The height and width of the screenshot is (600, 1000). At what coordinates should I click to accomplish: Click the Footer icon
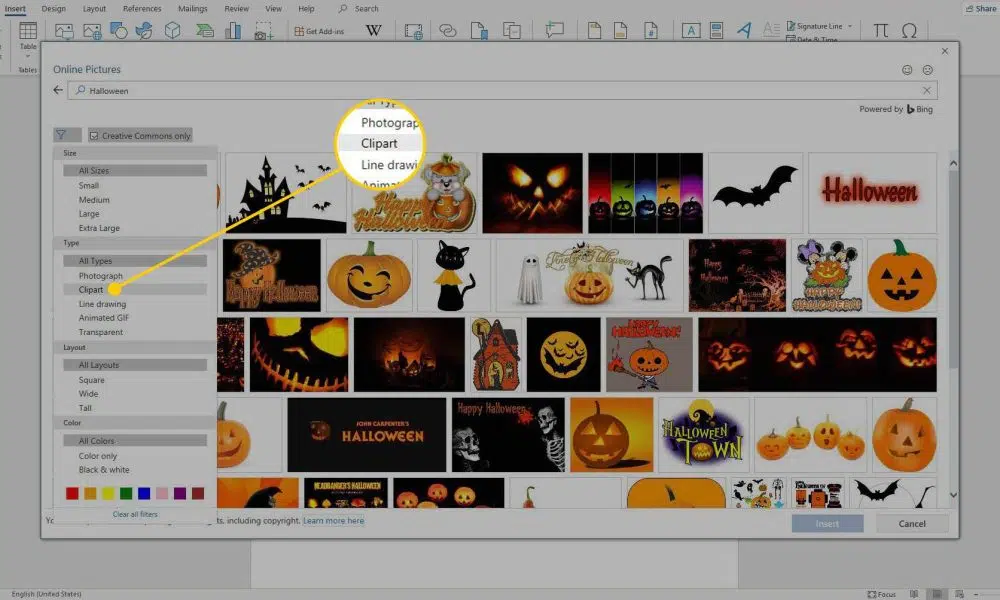(x=620, y=31)
